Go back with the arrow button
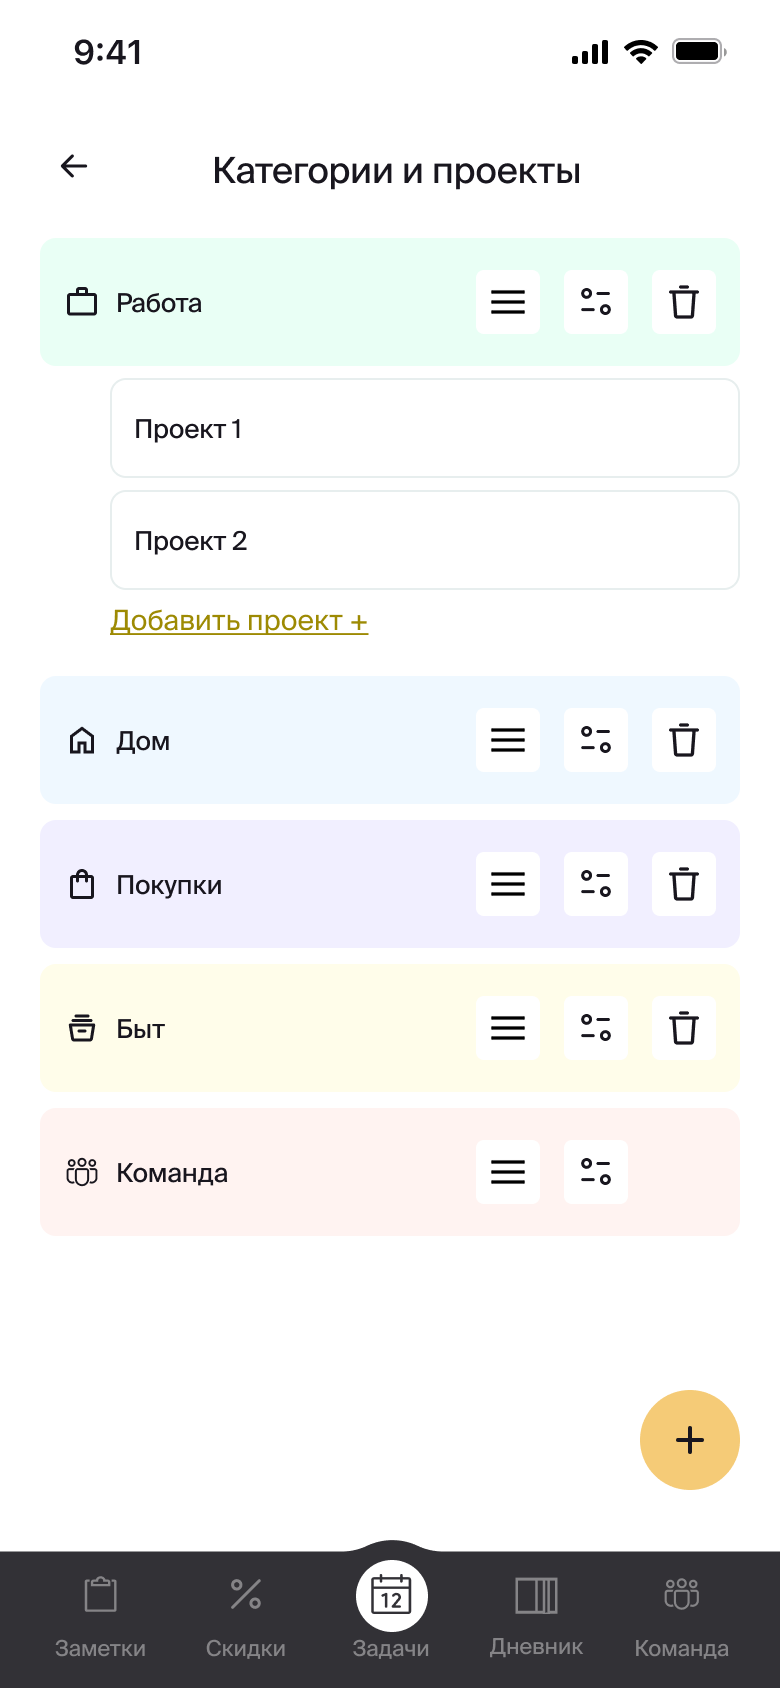Image resolution: width=780 pixels, height=1688 pixels. point(73,166)
